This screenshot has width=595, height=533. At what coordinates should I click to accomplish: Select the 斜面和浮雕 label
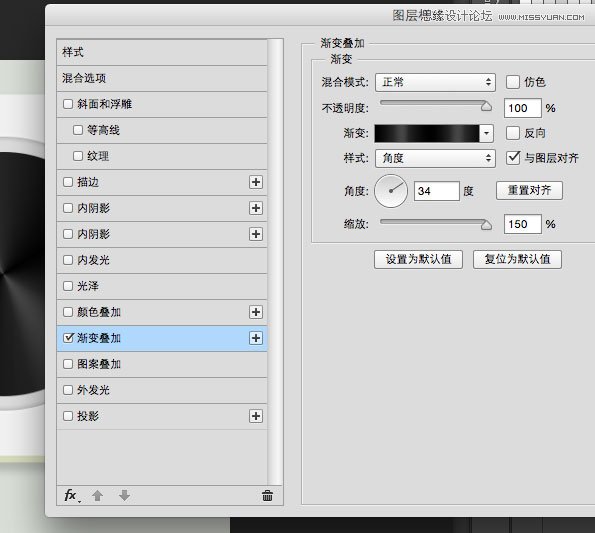(104, 104)
